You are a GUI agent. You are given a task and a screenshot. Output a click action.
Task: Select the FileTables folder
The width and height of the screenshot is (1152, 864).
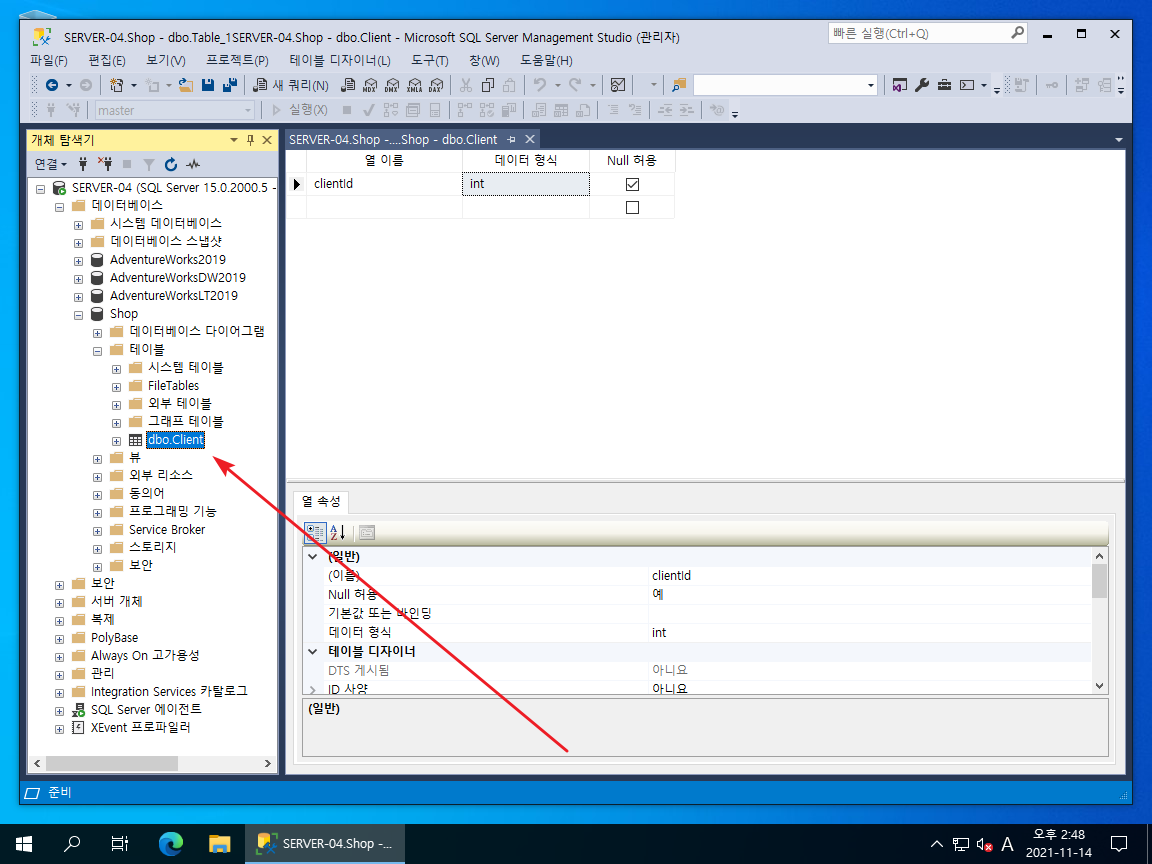(173, 386)
